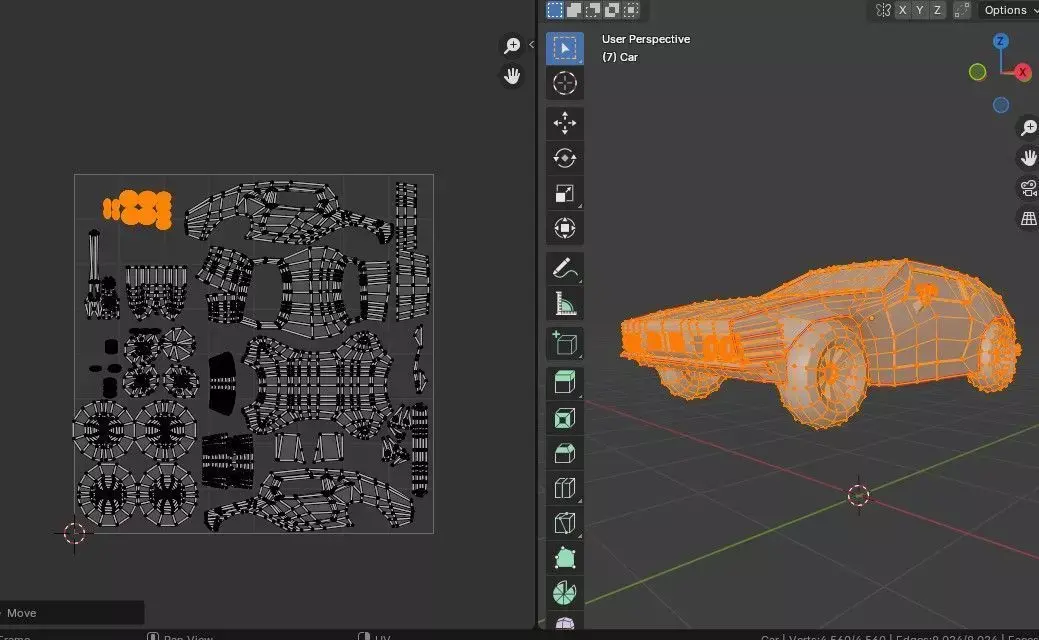
Task: Select the Extrude Region tool
Action: pyautogui.click(x=565, y=383)
